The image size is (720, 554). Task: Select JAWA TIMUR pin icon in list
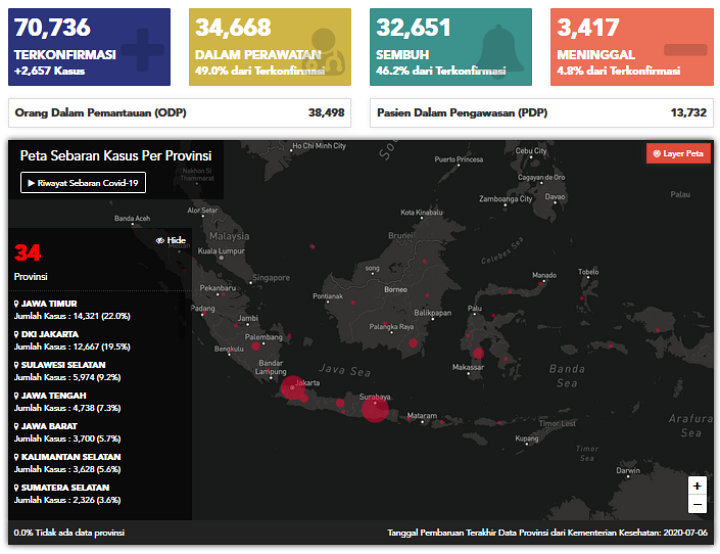(x=17, y=303)
